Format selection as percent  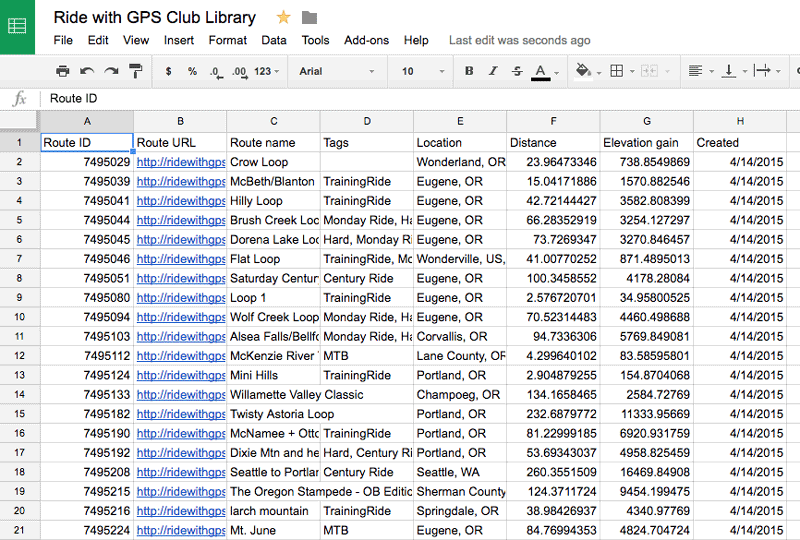tap(192, 71)
